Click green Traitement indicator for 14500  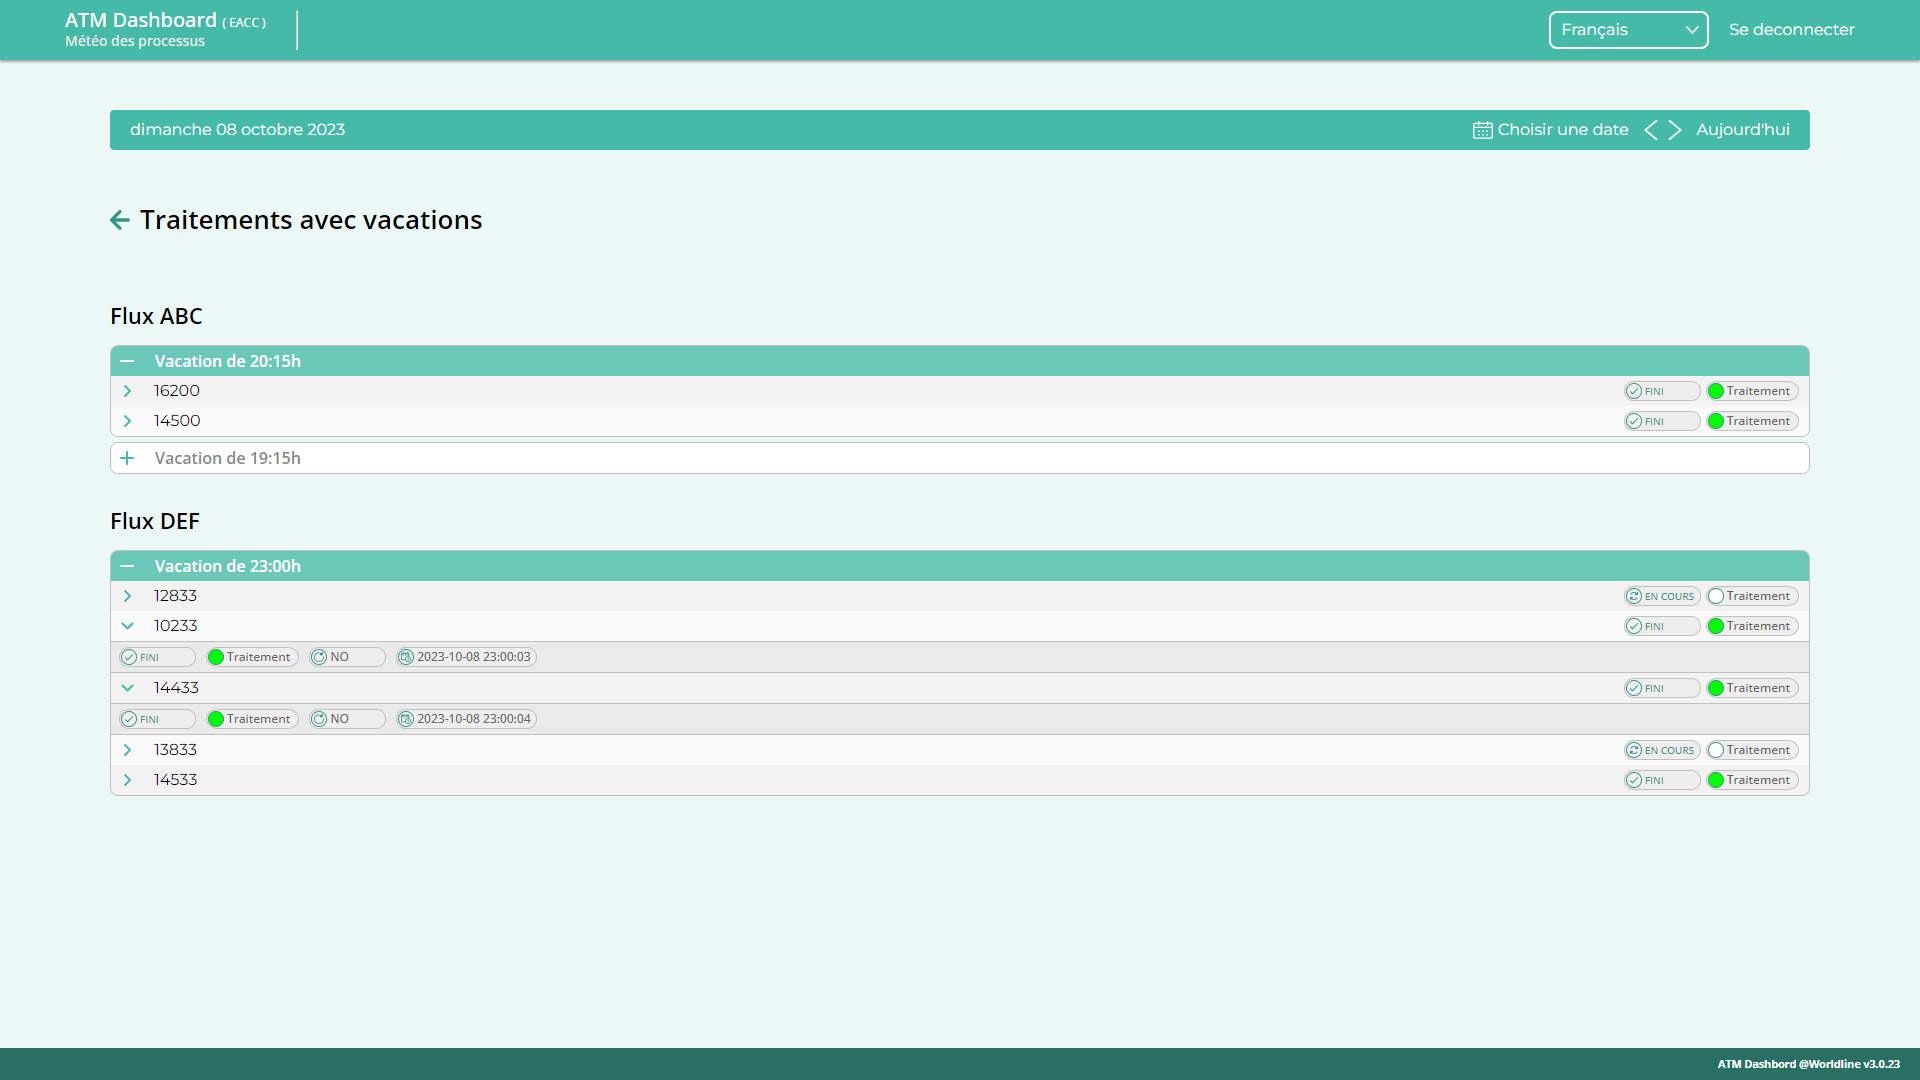[1752, 421]
